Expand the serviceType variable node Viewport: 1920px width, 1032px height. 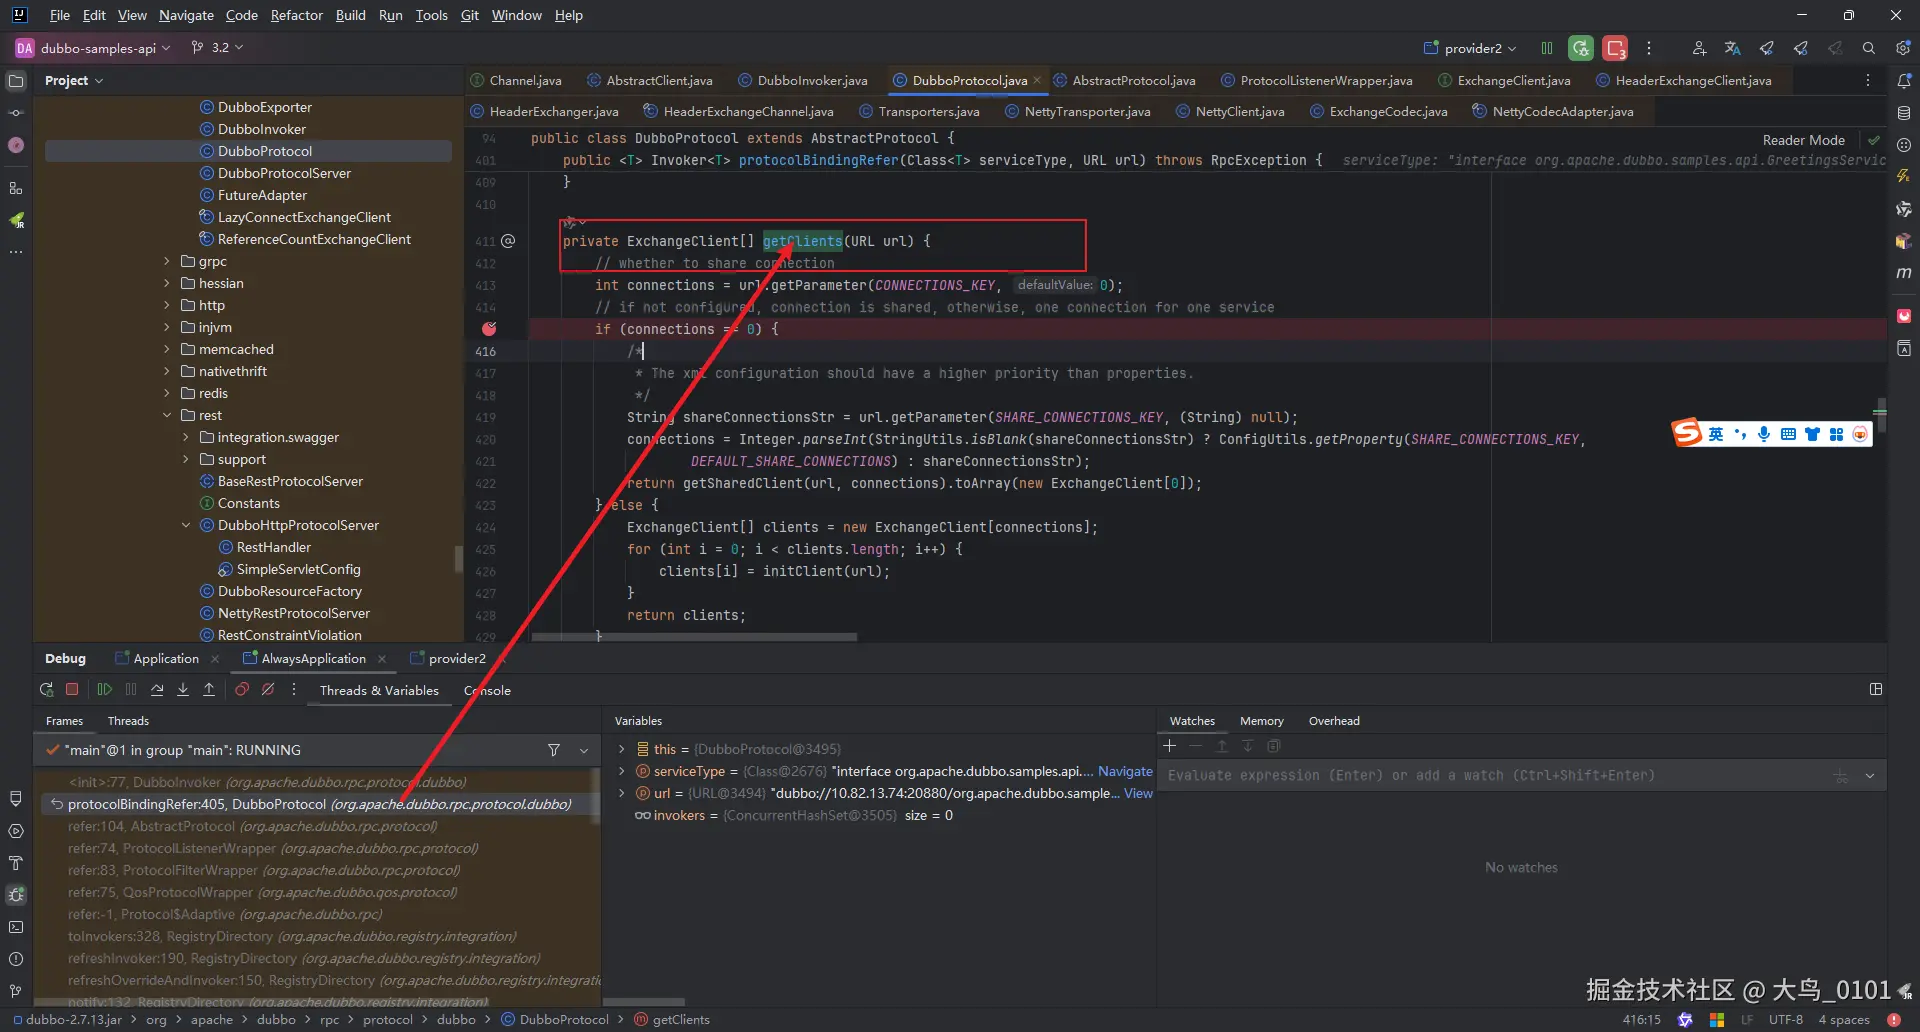621,771
